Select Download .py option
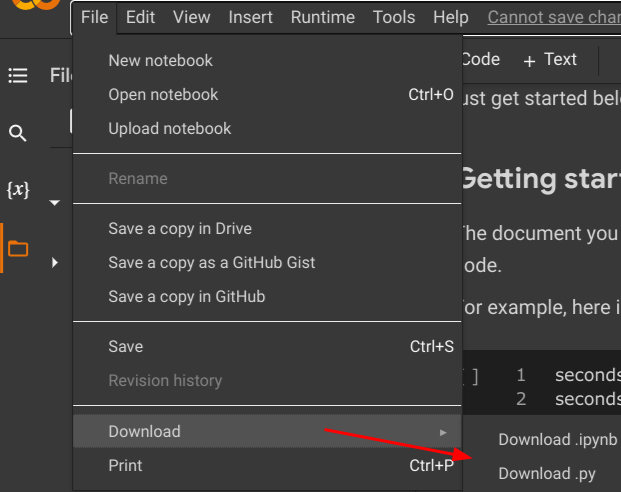The width and height of the screenshot is (621, 492). pyautogui.click(x=547, y=473)
